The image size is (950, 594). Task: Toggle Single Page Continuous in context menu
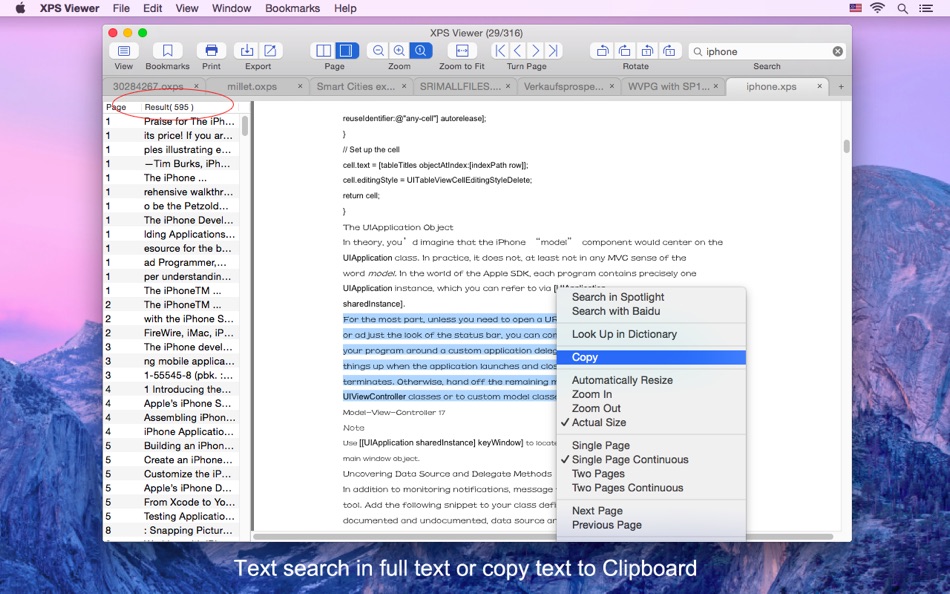[651, 459]
